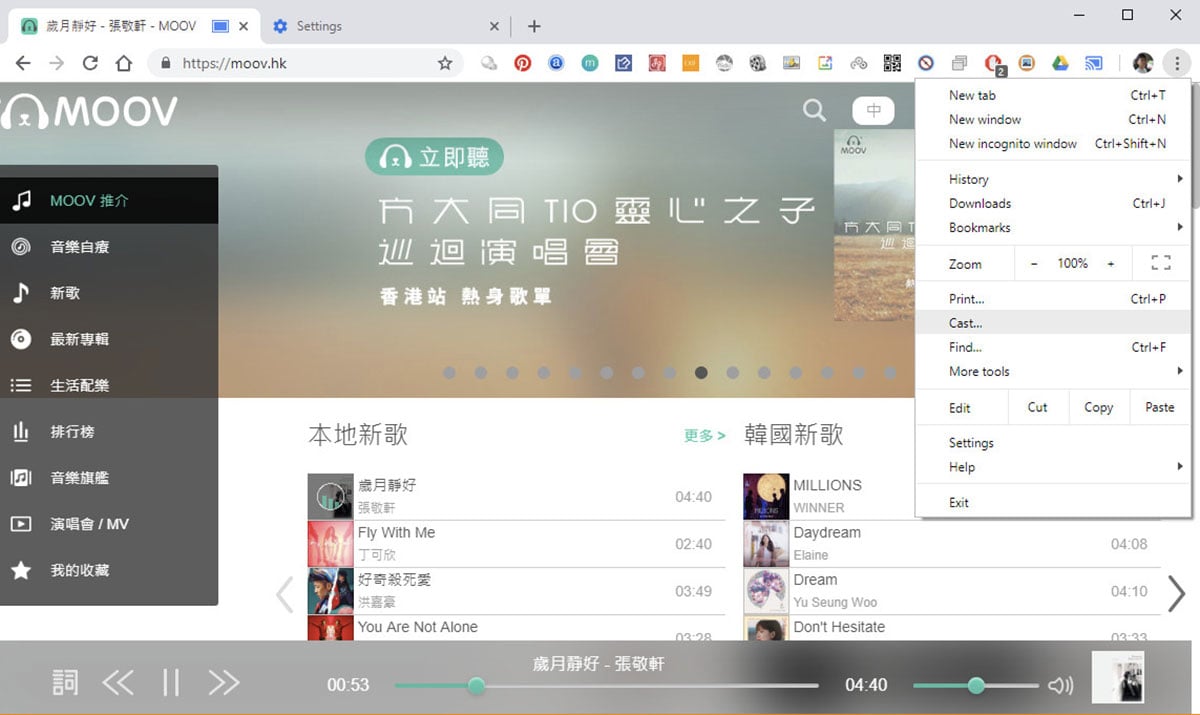Viewport: 1200px width, 715px height.
Task: Pause the current song
Action: point(171,683)
